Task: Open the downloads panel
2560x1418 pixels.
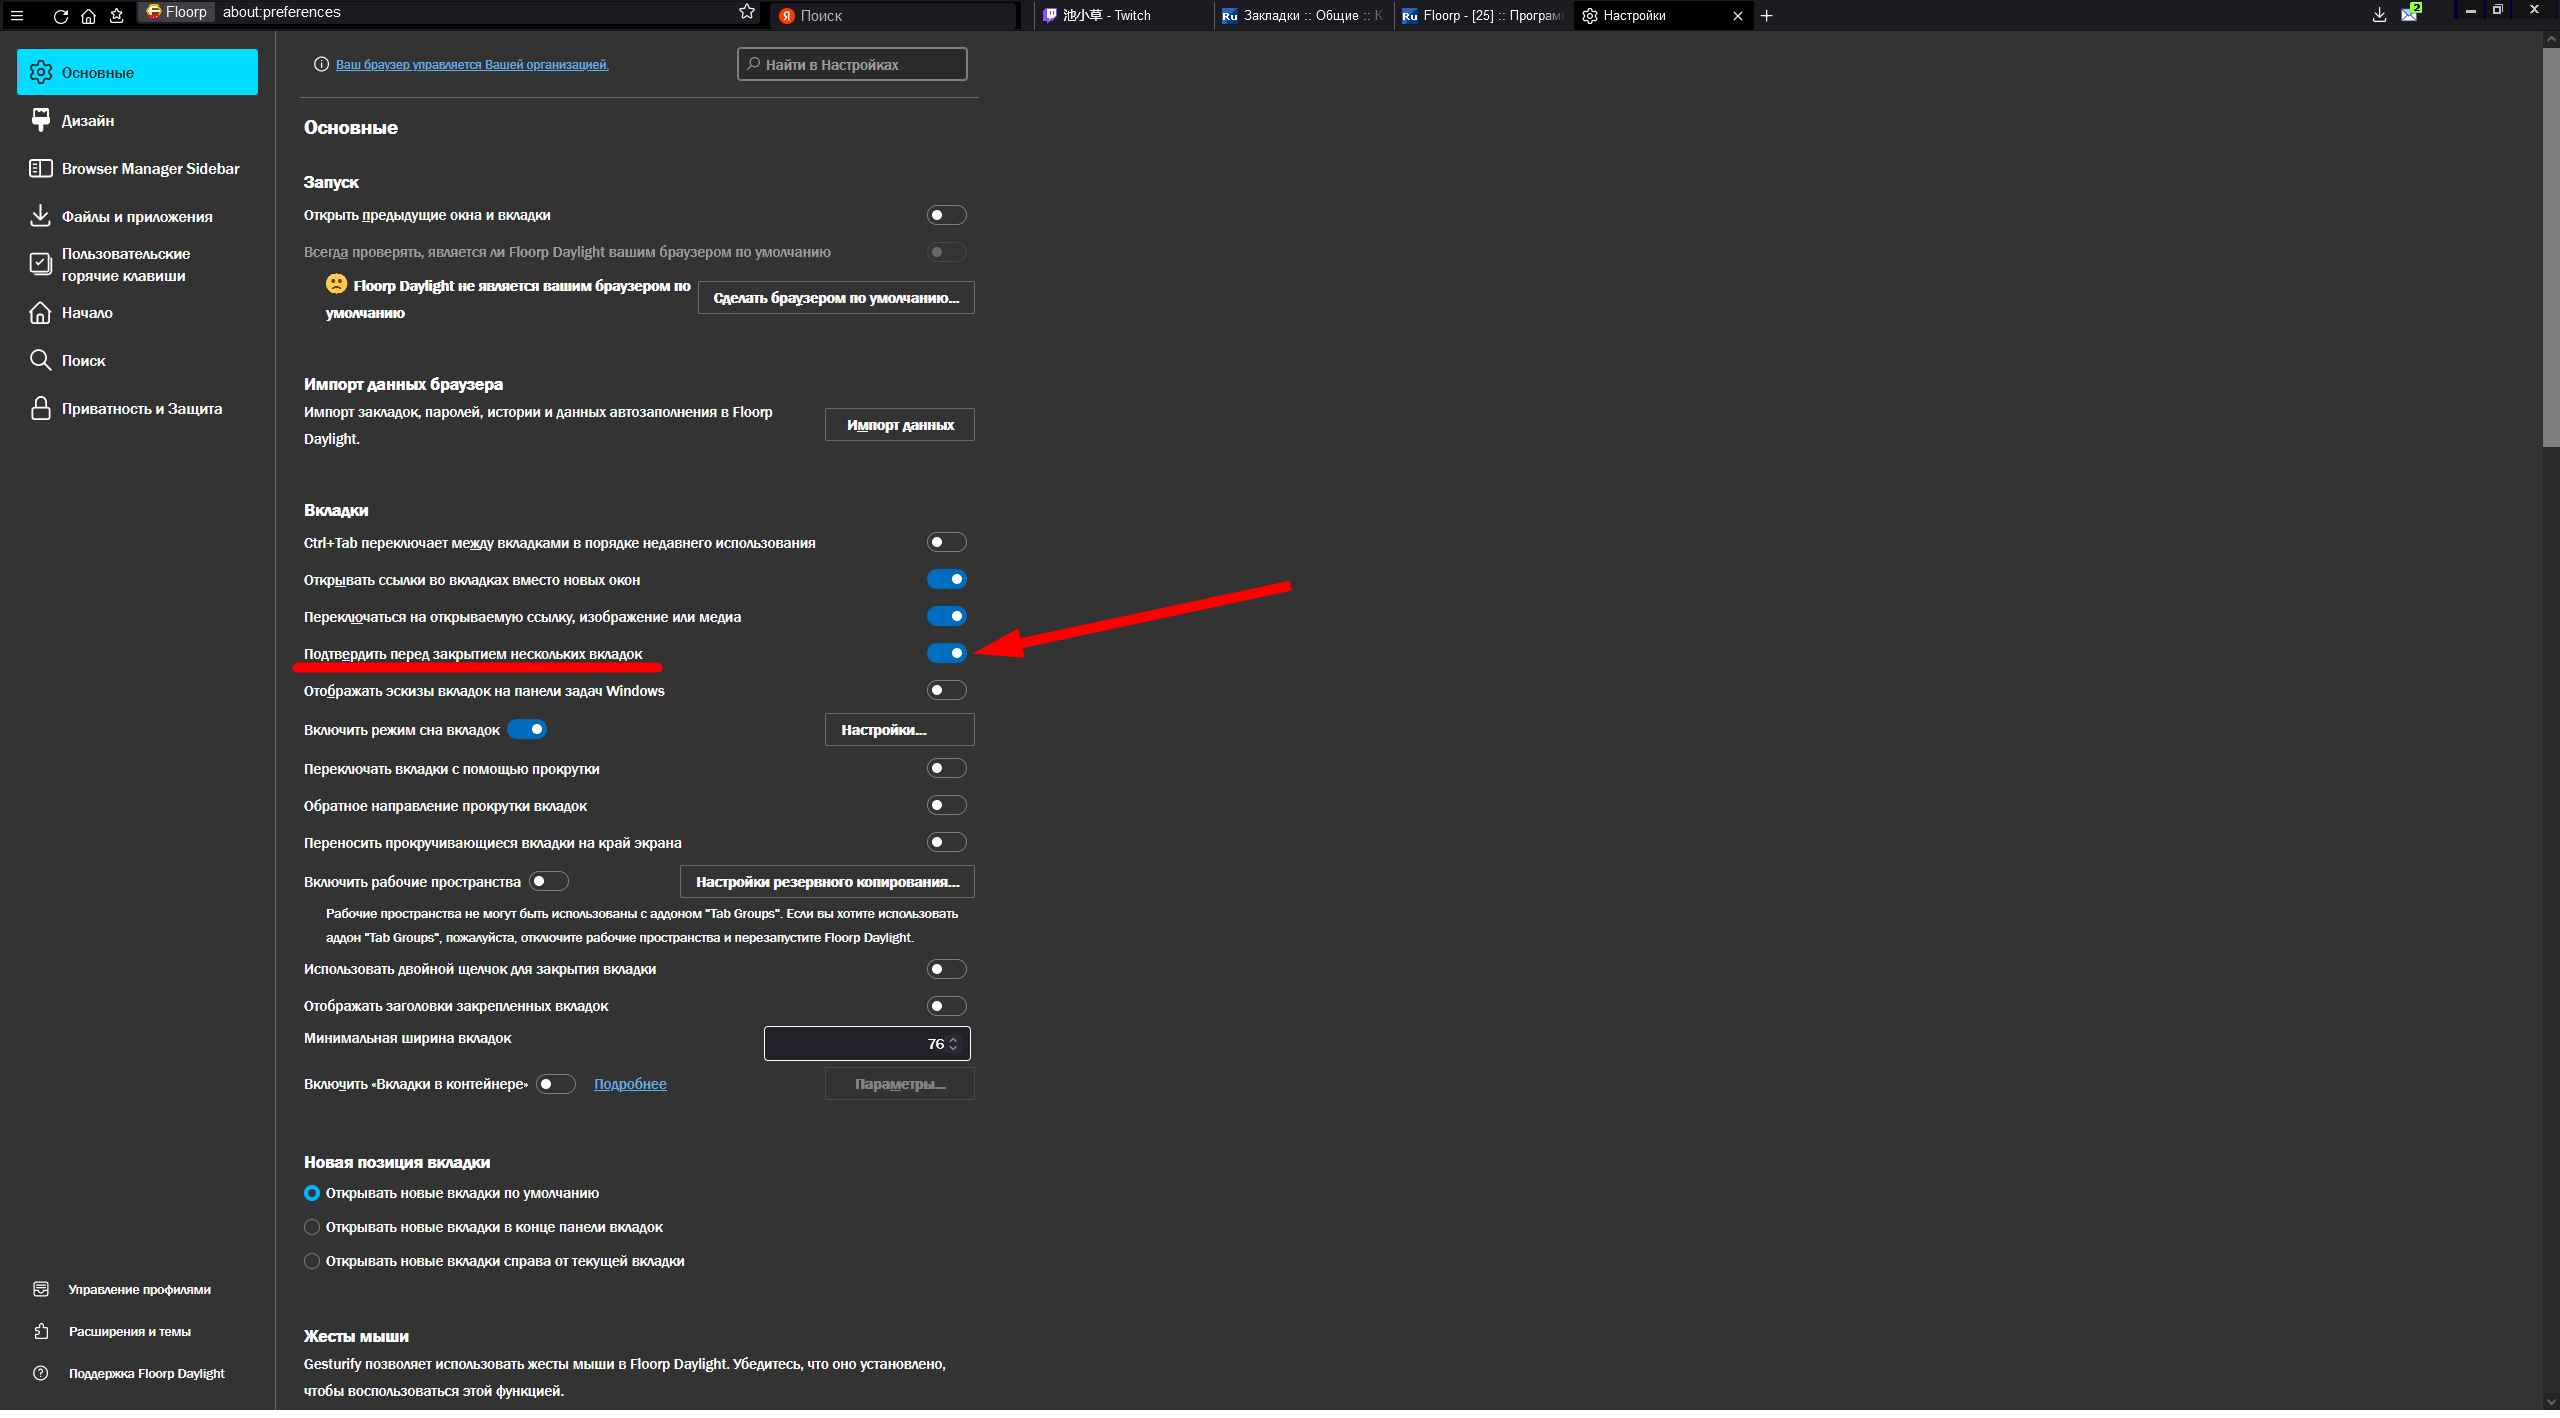Action: (2379, 14)
